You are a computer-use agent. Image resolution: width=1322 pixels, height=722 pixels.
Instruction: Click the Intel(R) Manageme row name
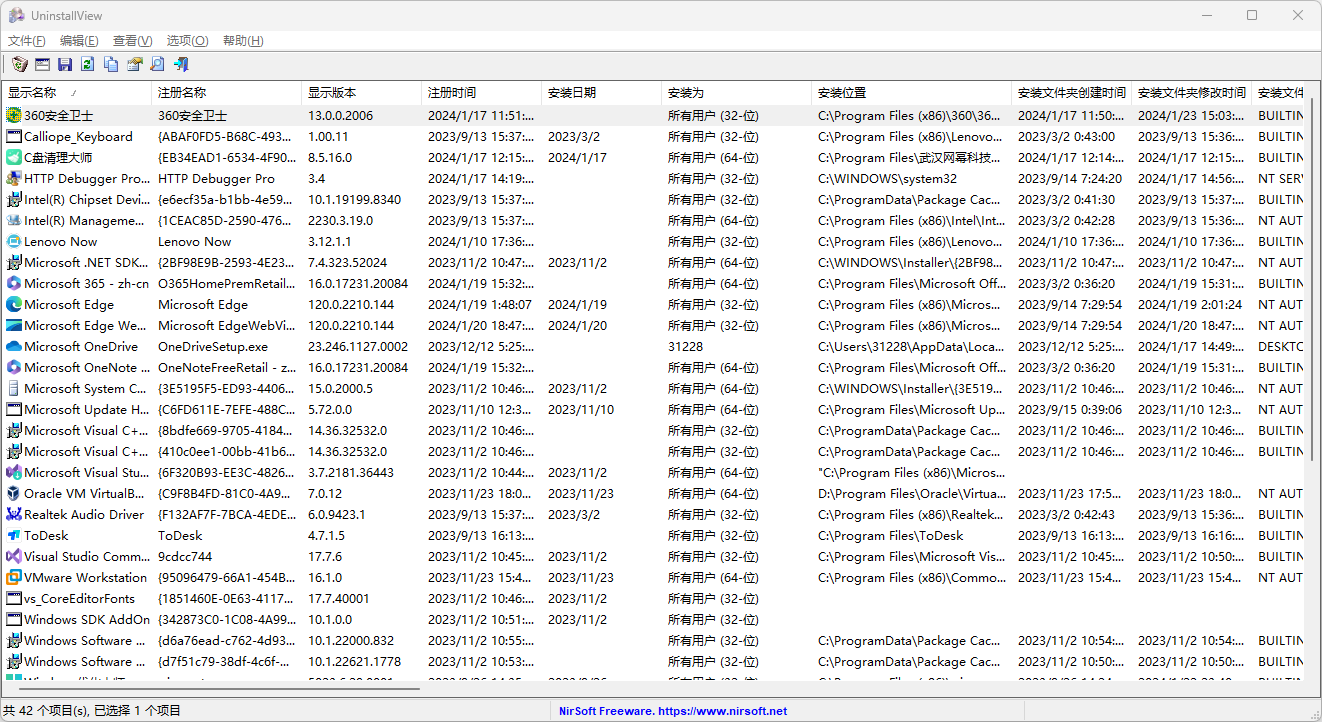click(x=84, y=221)
